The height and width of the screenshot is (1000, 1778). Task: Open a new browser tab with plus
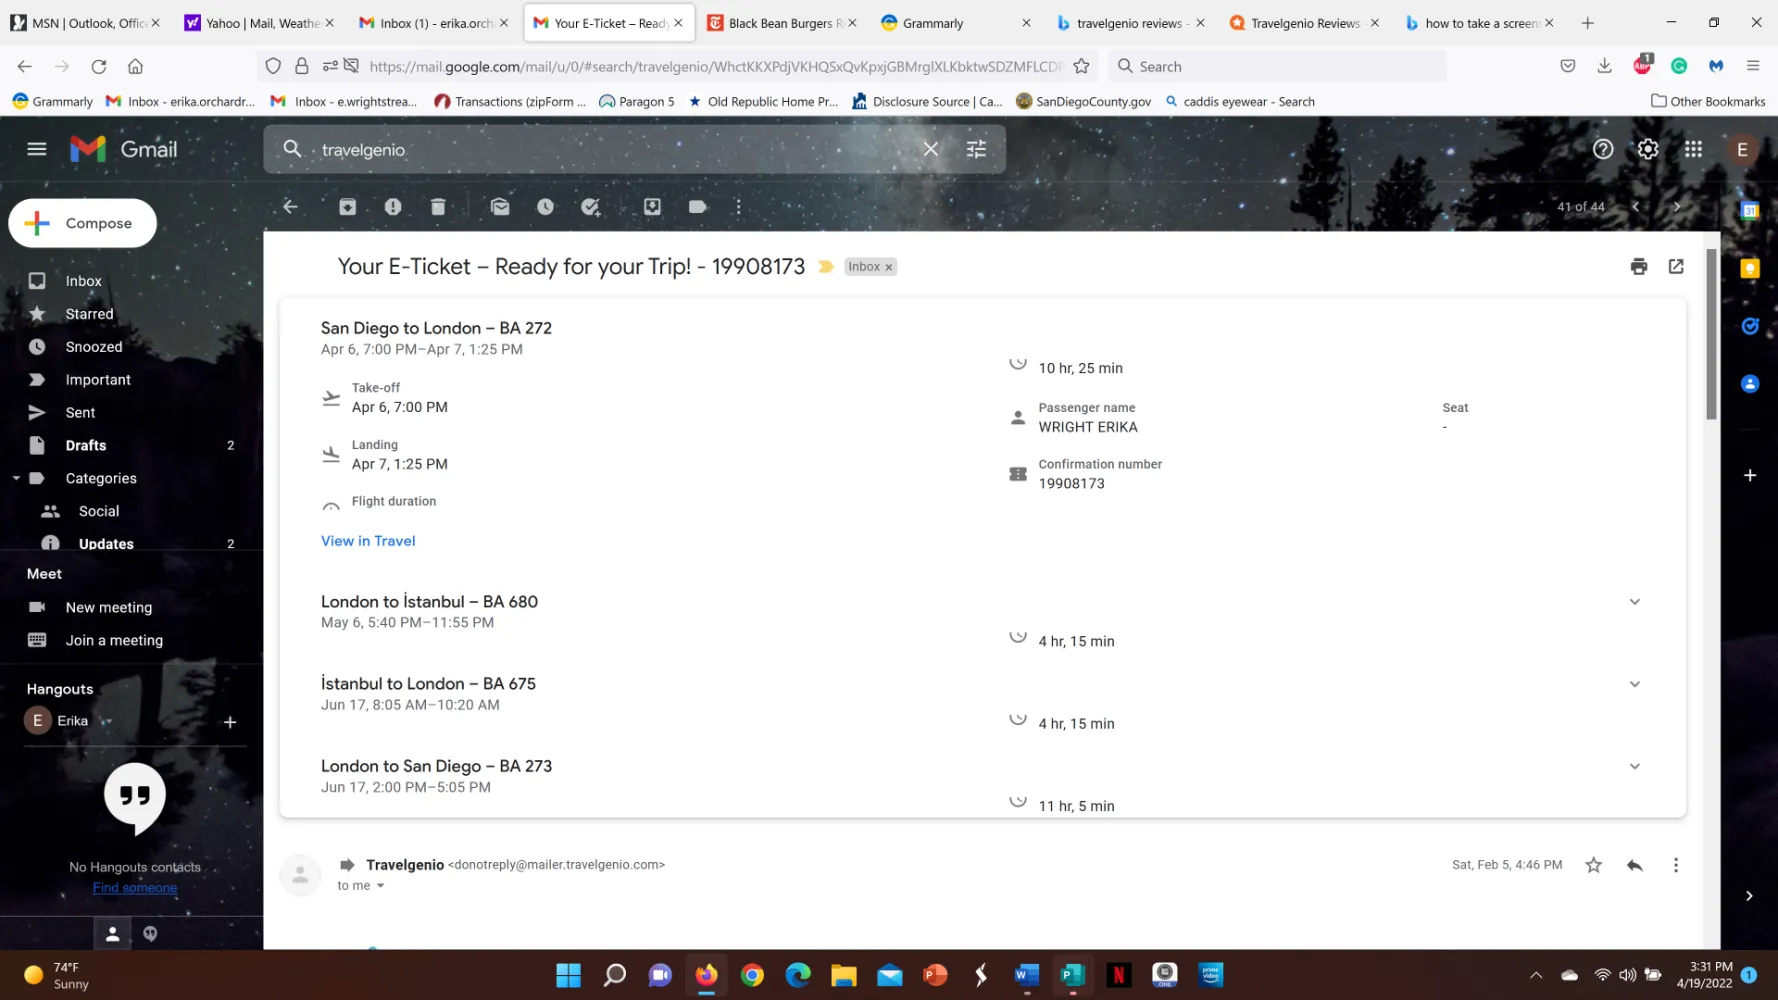[x=1587, y=23]
